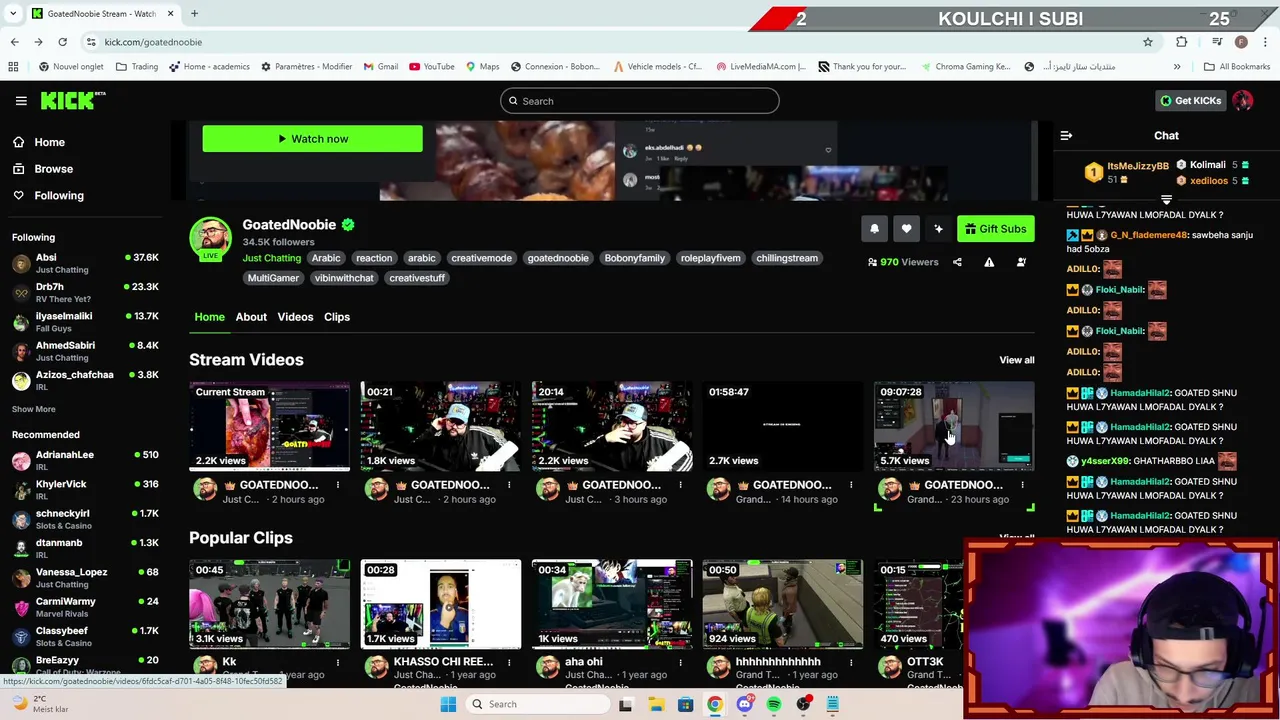The height and width of the screenshot is (720, 1280).
Task: Click View all for Stream Videos
Action: (1017, 360)
